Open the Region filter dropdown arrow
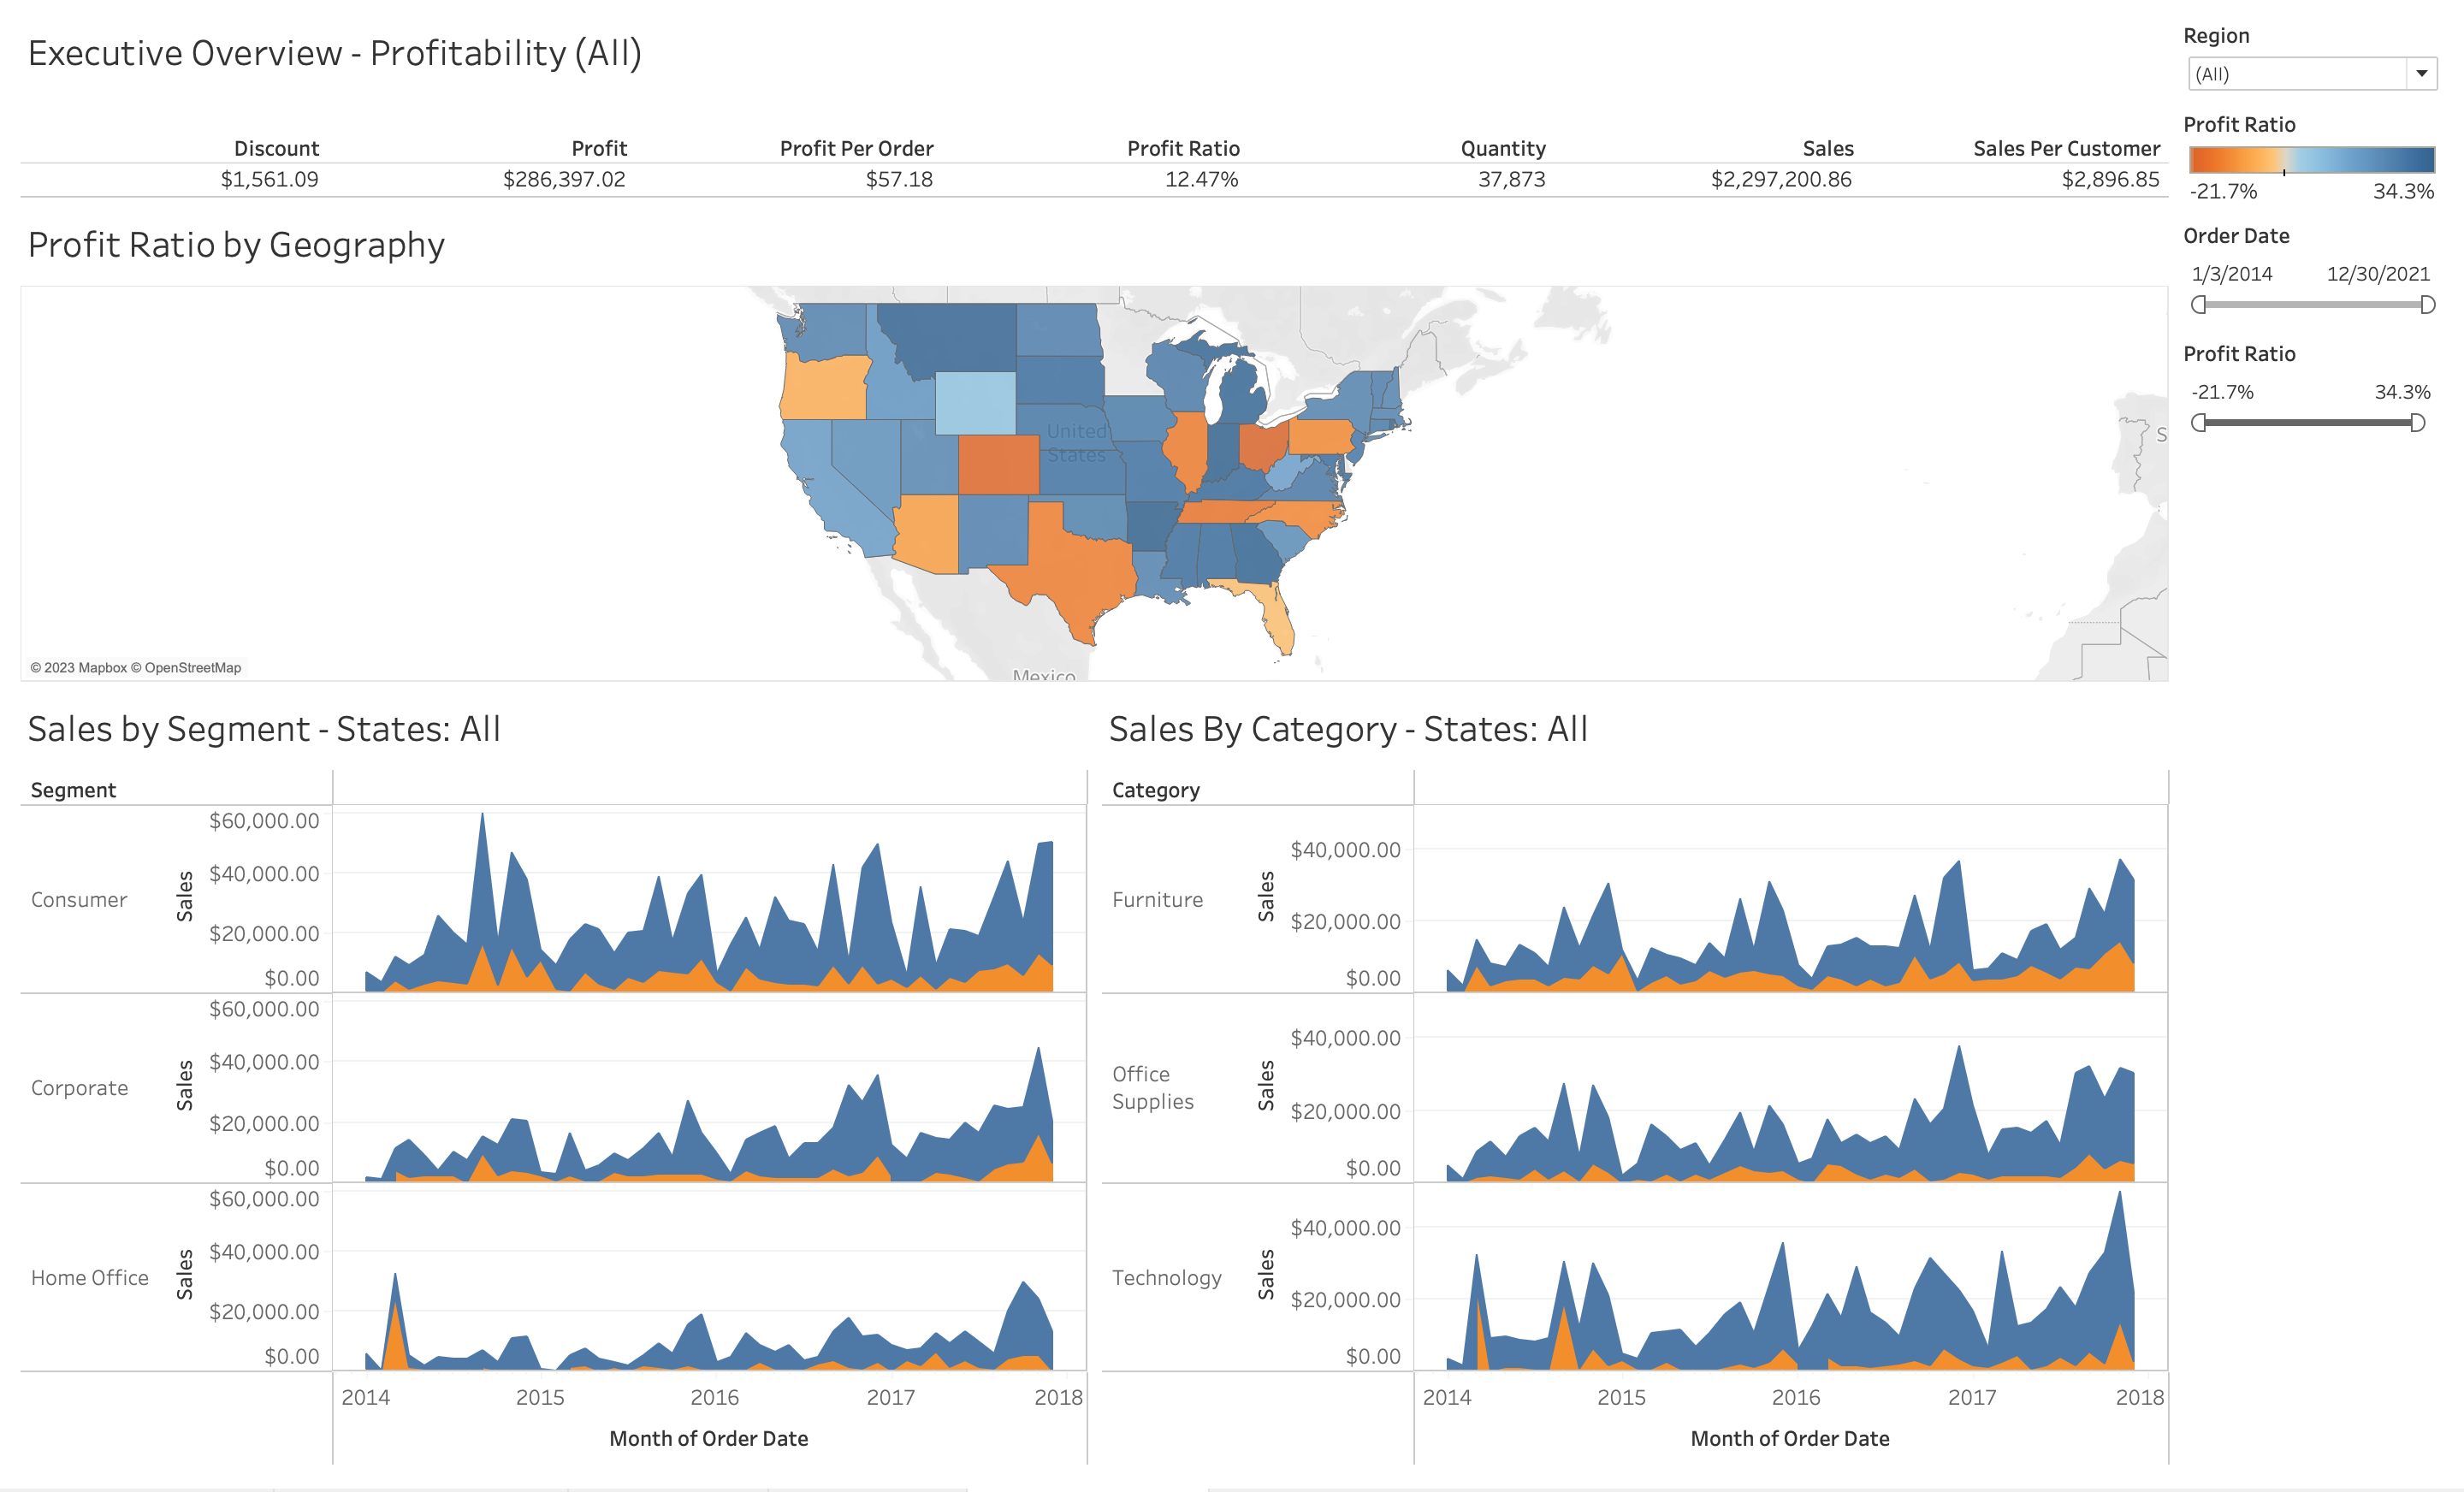The width and height of the screenshot is (2464, 1492). (2421, 74)
